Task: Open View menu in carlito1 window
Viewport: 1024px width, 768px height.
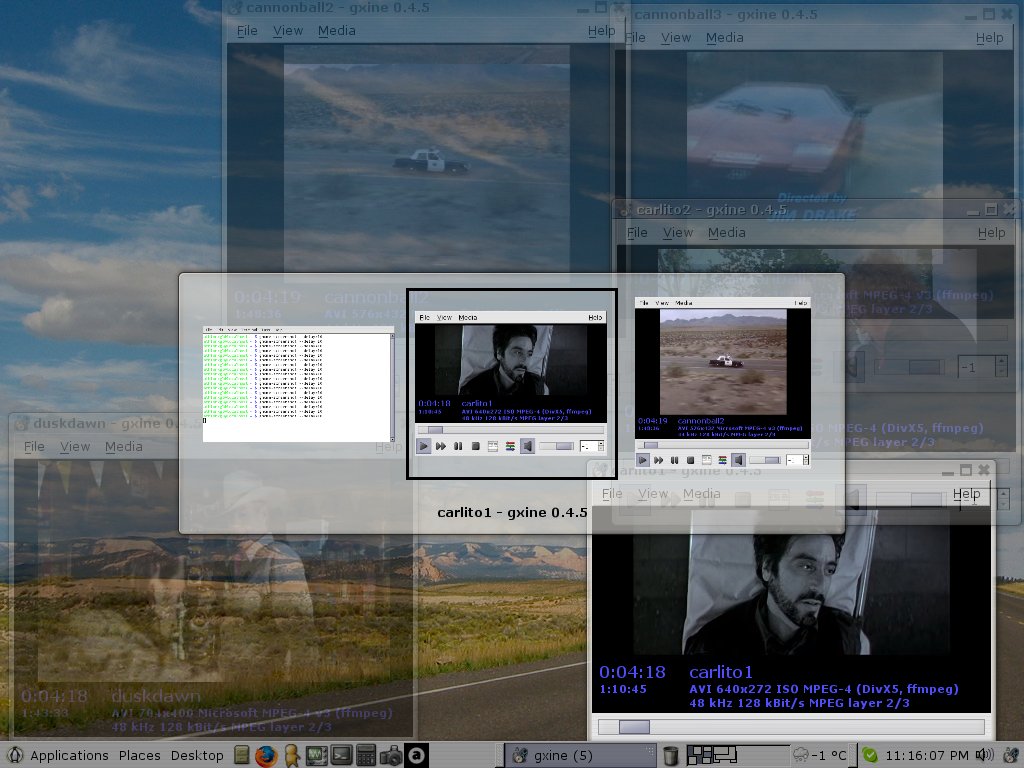Action: point(653,494)
